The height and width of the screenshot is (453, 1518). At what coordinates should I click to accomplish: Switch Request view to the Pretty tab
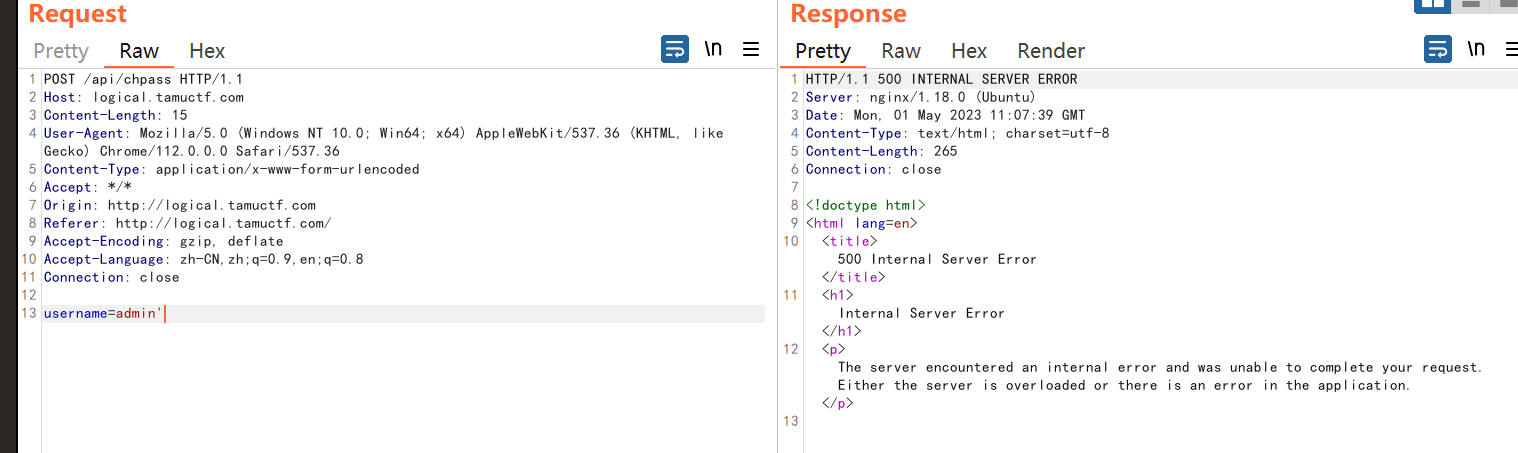[61, 51]
